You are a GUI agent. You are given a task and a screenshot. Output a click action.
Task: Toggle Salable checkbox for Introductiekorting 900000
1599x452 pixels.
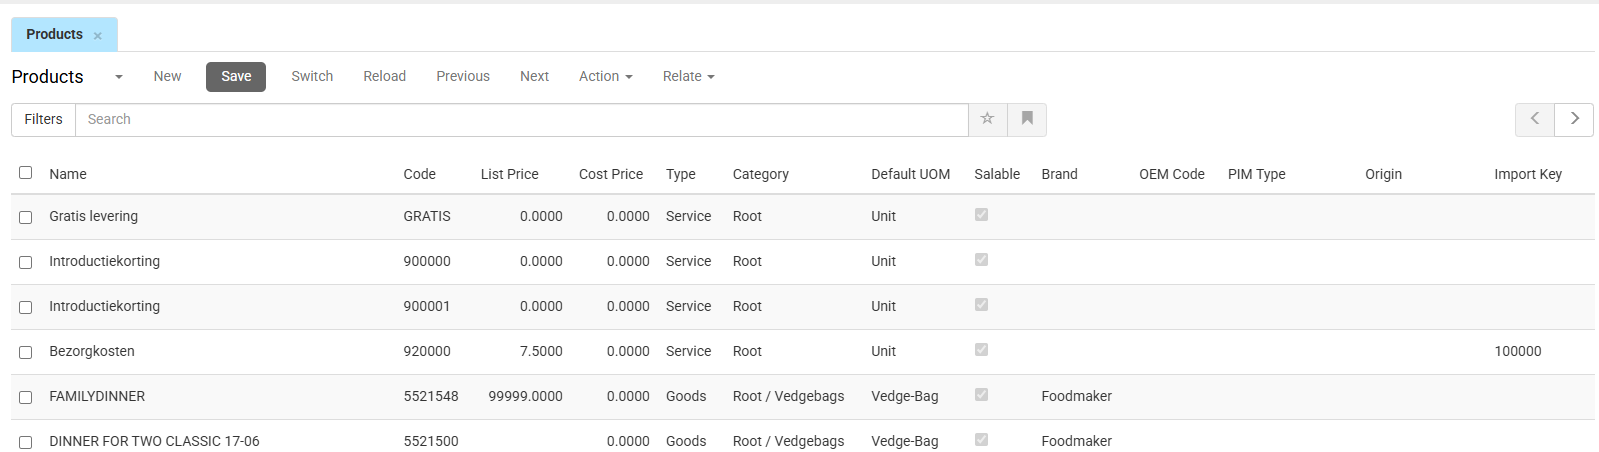(981, 260)
